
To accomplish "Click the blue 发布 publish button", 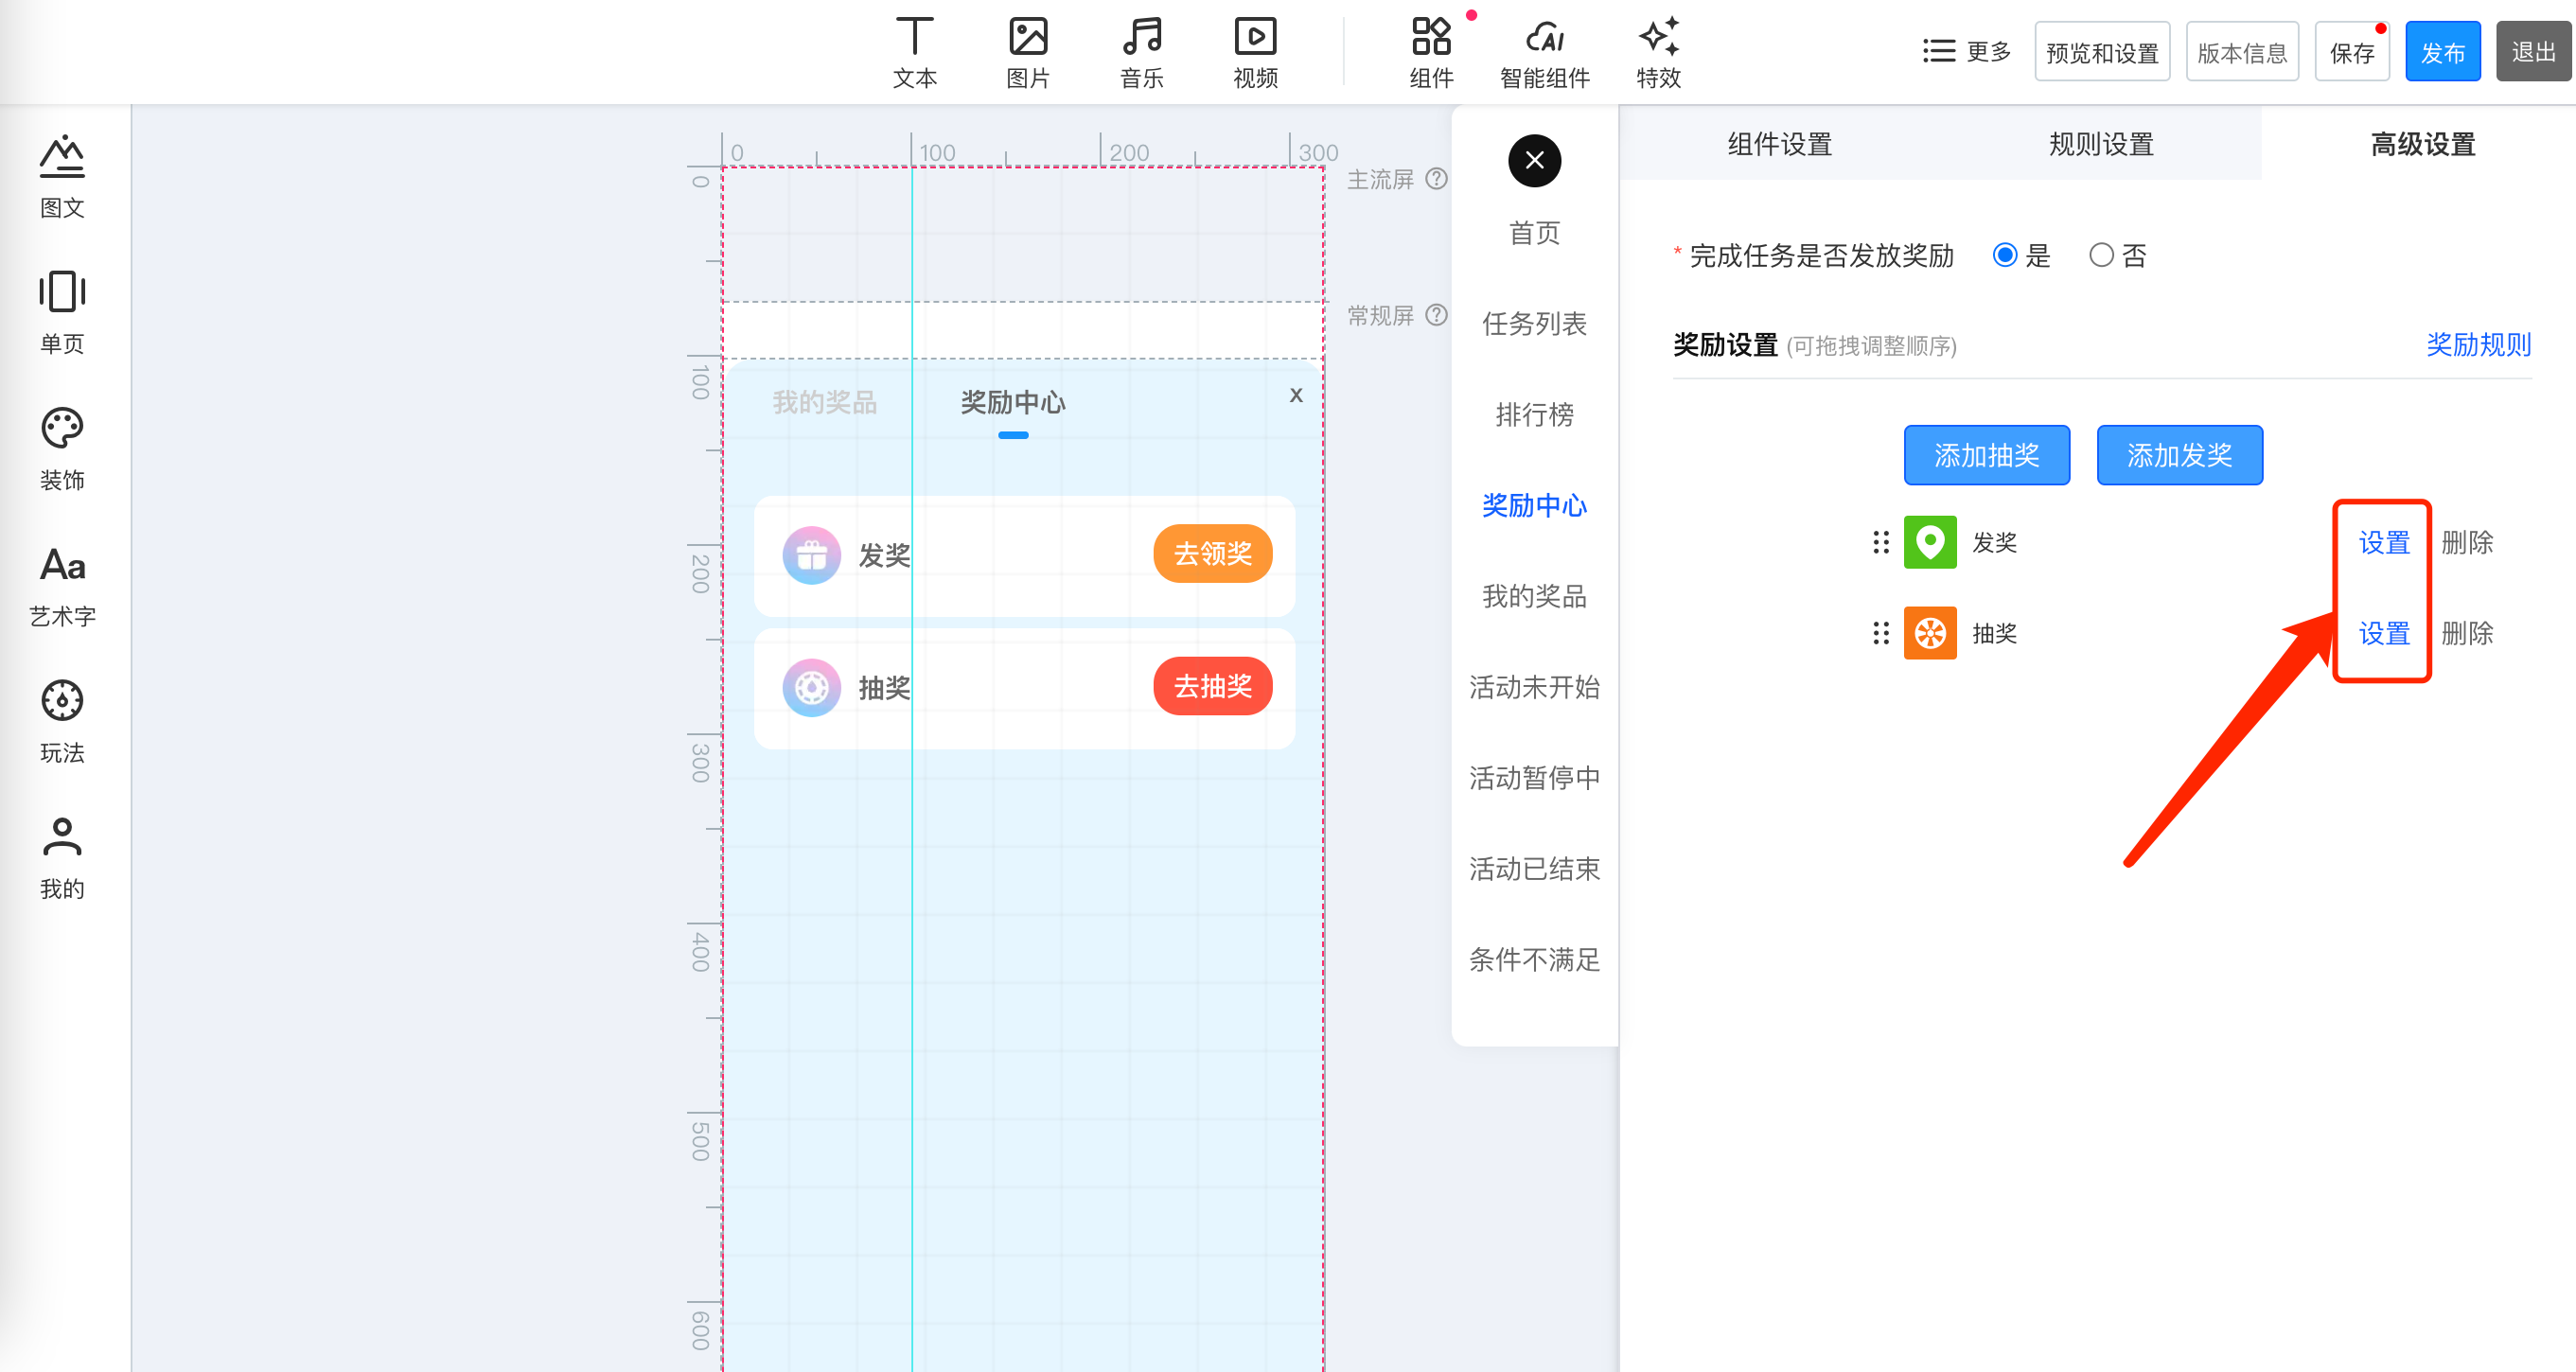I will coord(2442,51).
